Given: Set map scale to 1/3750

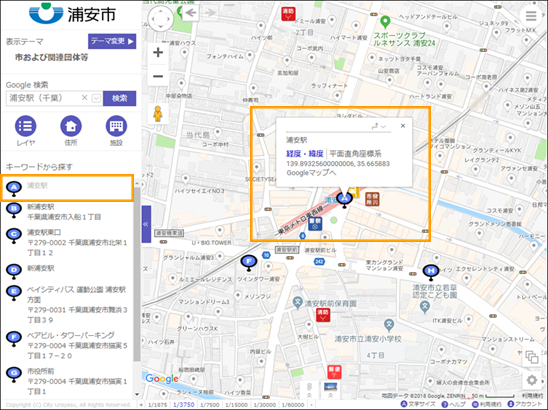Looking at the screenshot, I should [x=184, y=405].
